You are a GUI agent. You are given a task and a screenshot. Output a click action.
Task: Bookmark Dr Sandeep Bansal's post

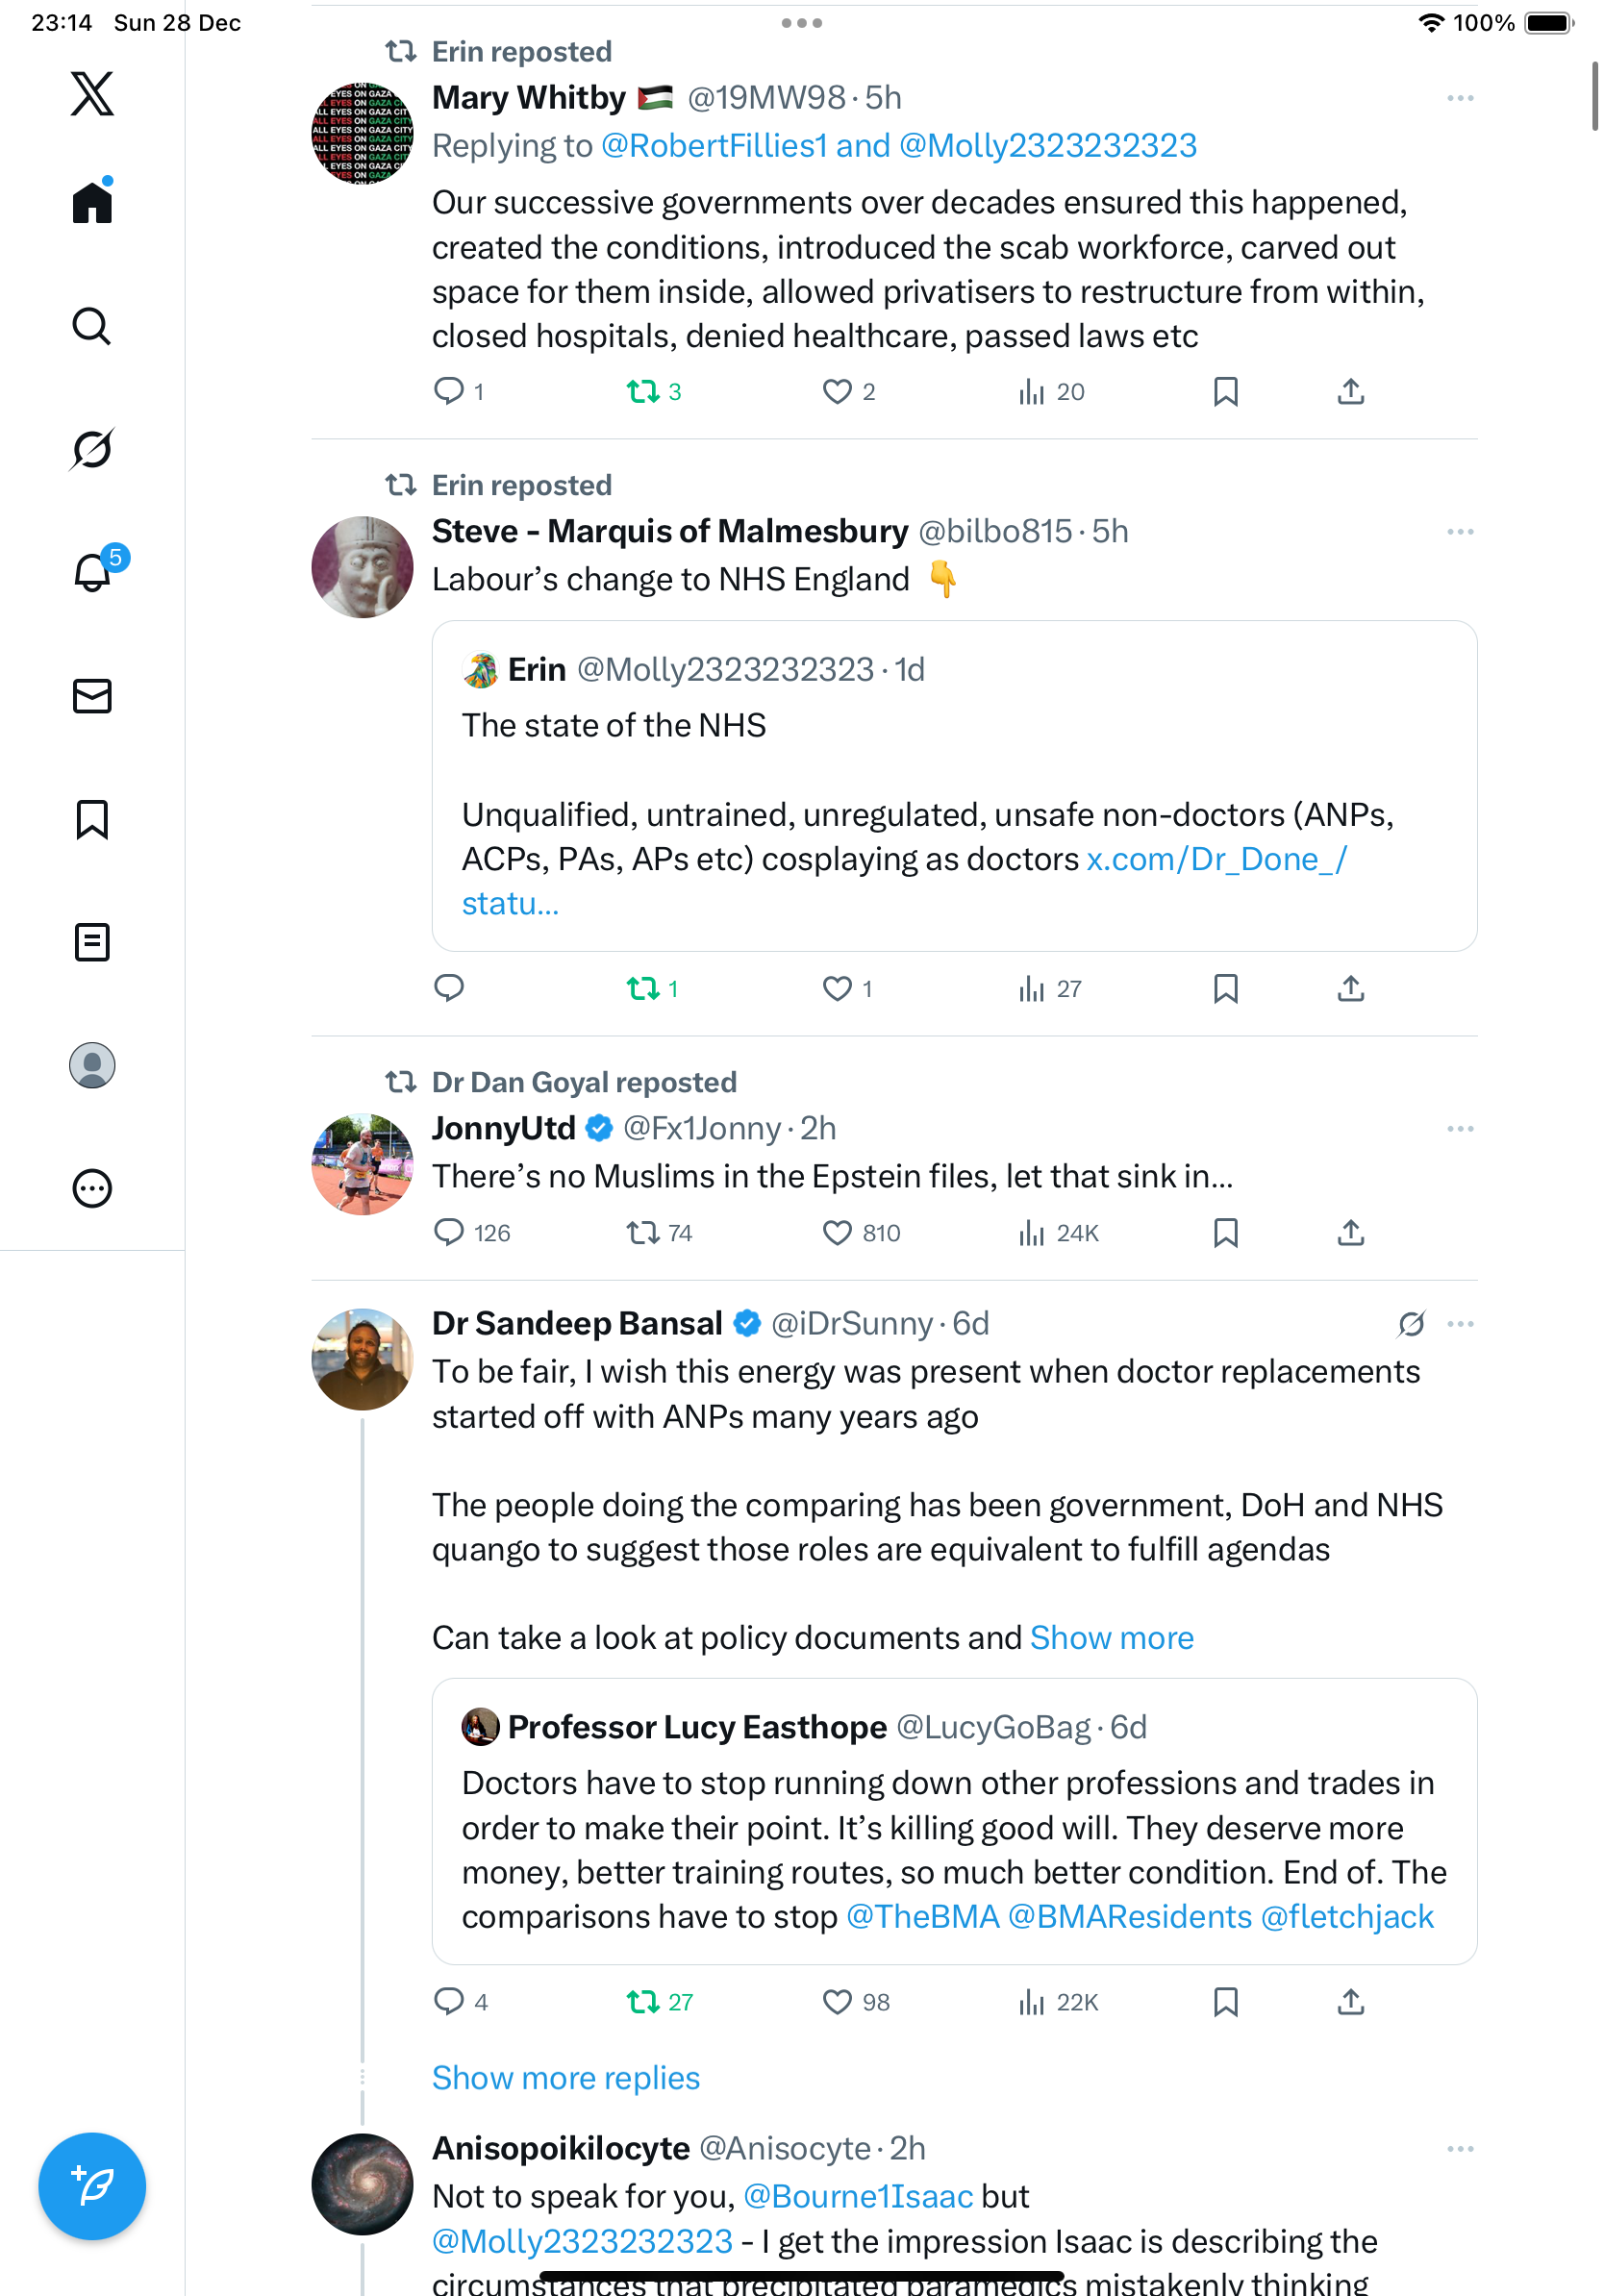[x=1225, y=2002]
